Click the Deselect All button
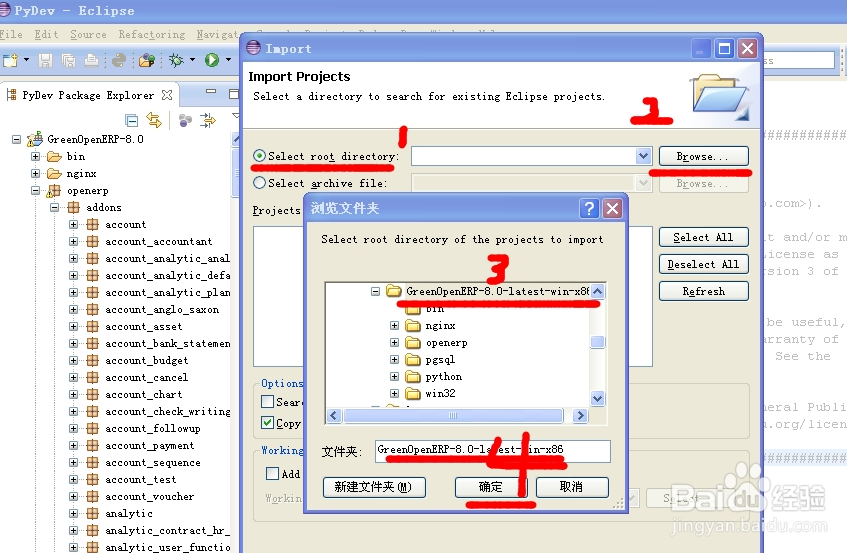Image resolution: width=847 pixels, height=553 pixels. (703, 264)
